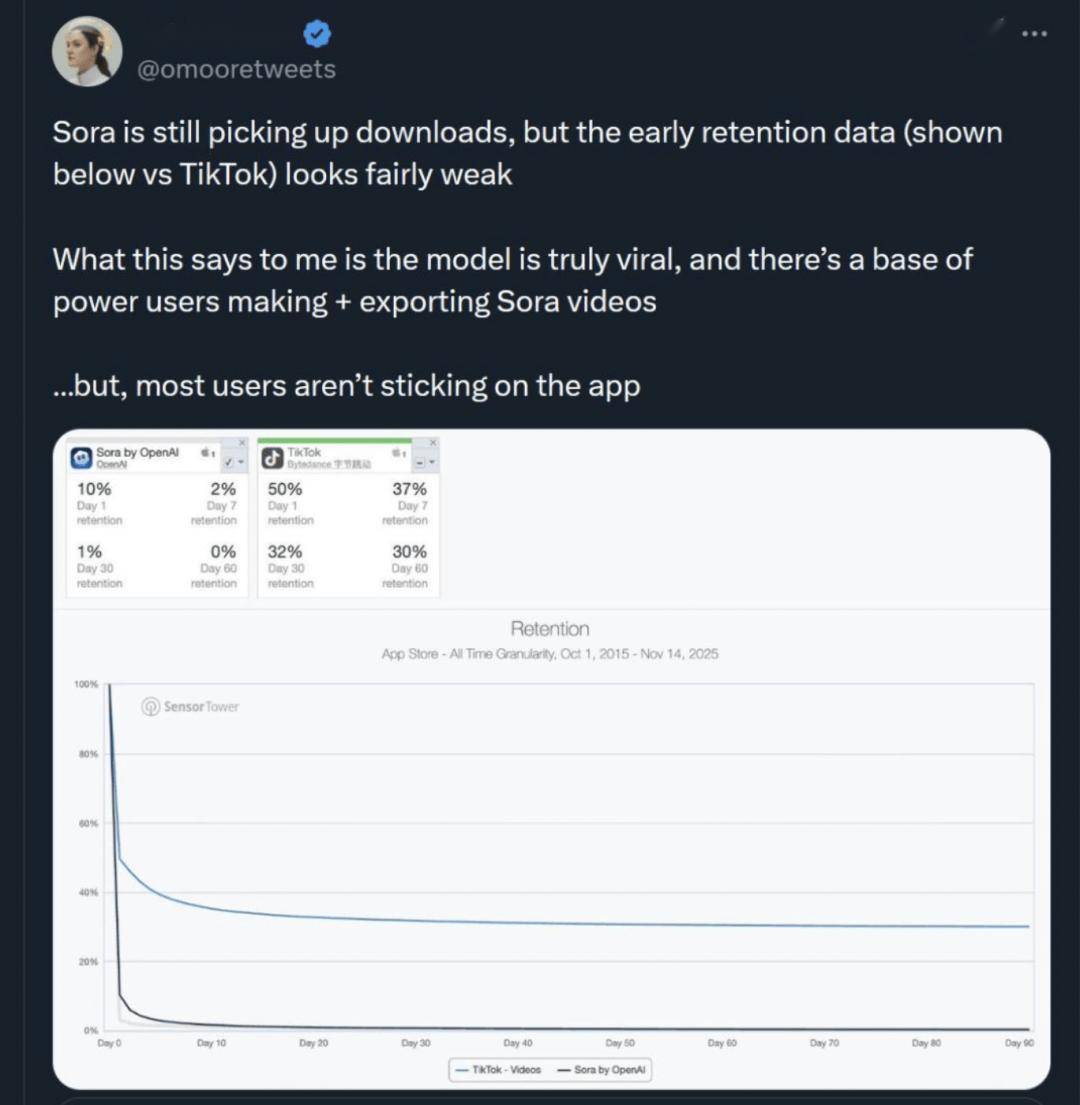1080x1105 pixels.
Task: Toggle TikTok - Videos series in legend
Action: [x=497, y=1069]
